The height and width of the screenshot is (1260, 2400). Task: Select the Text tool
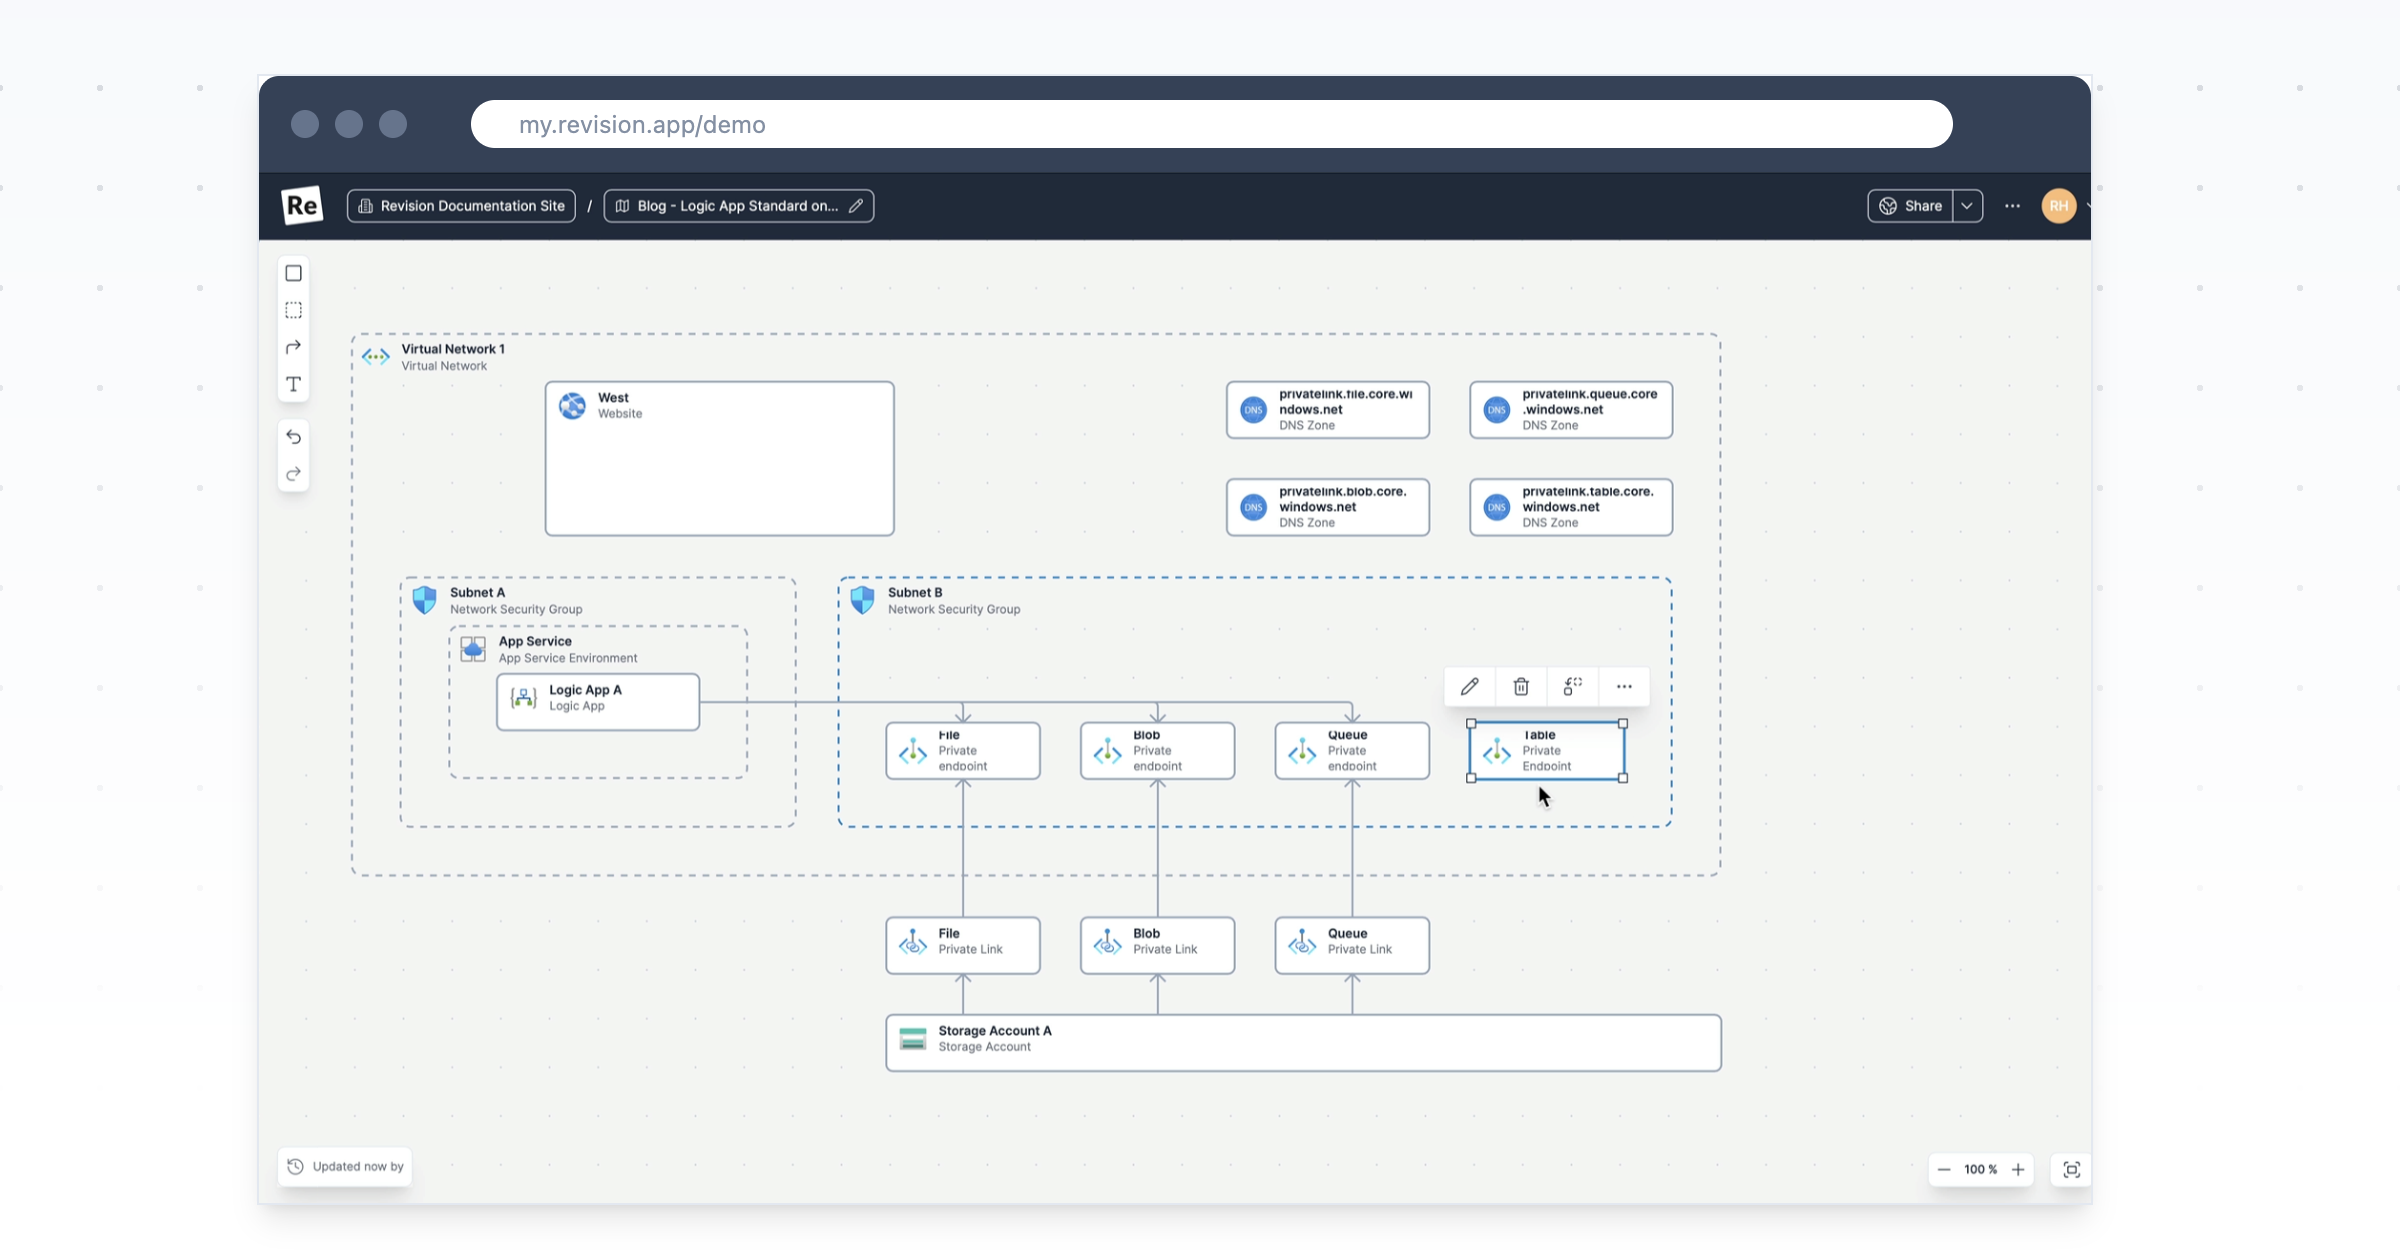[293, 384]
